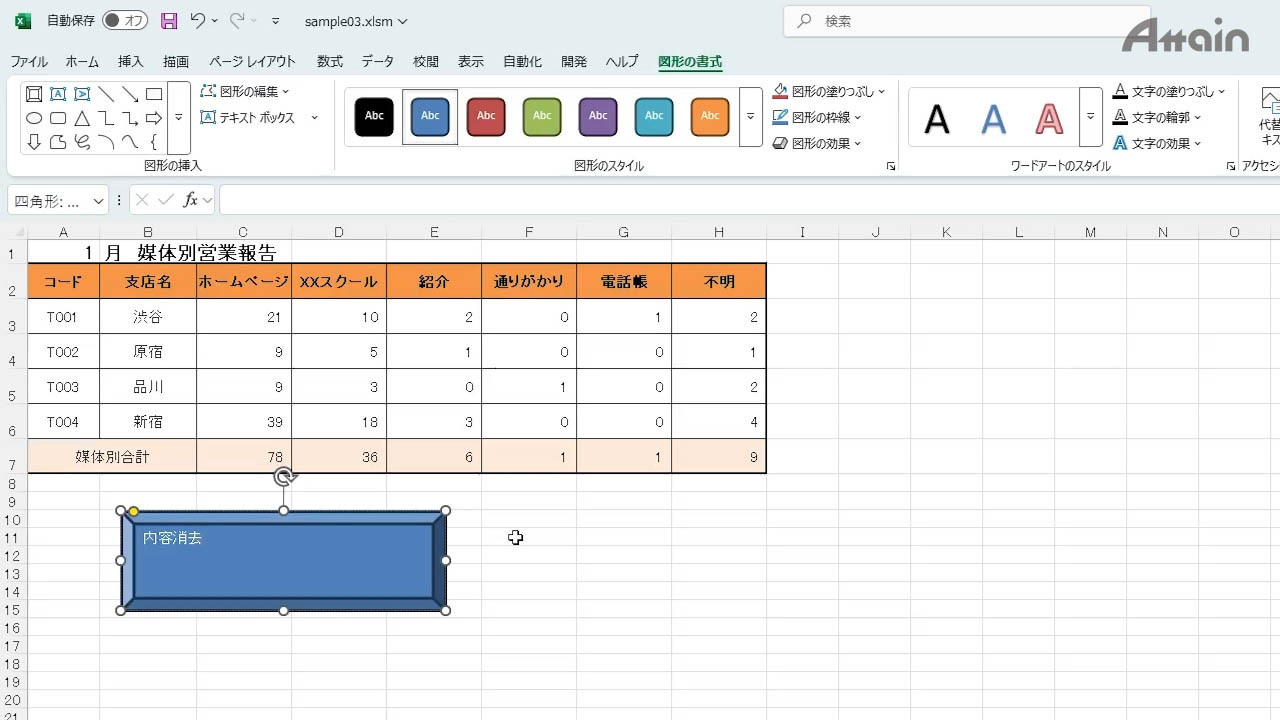
Task: Click the undo arrow icon
Action: [197, 21]
